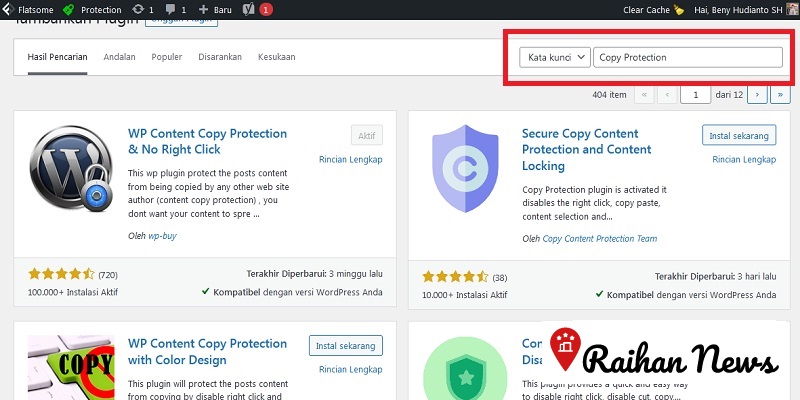
Task: Open Secure Copy Content Protection shield thumbnail
Action: [465, 168]
